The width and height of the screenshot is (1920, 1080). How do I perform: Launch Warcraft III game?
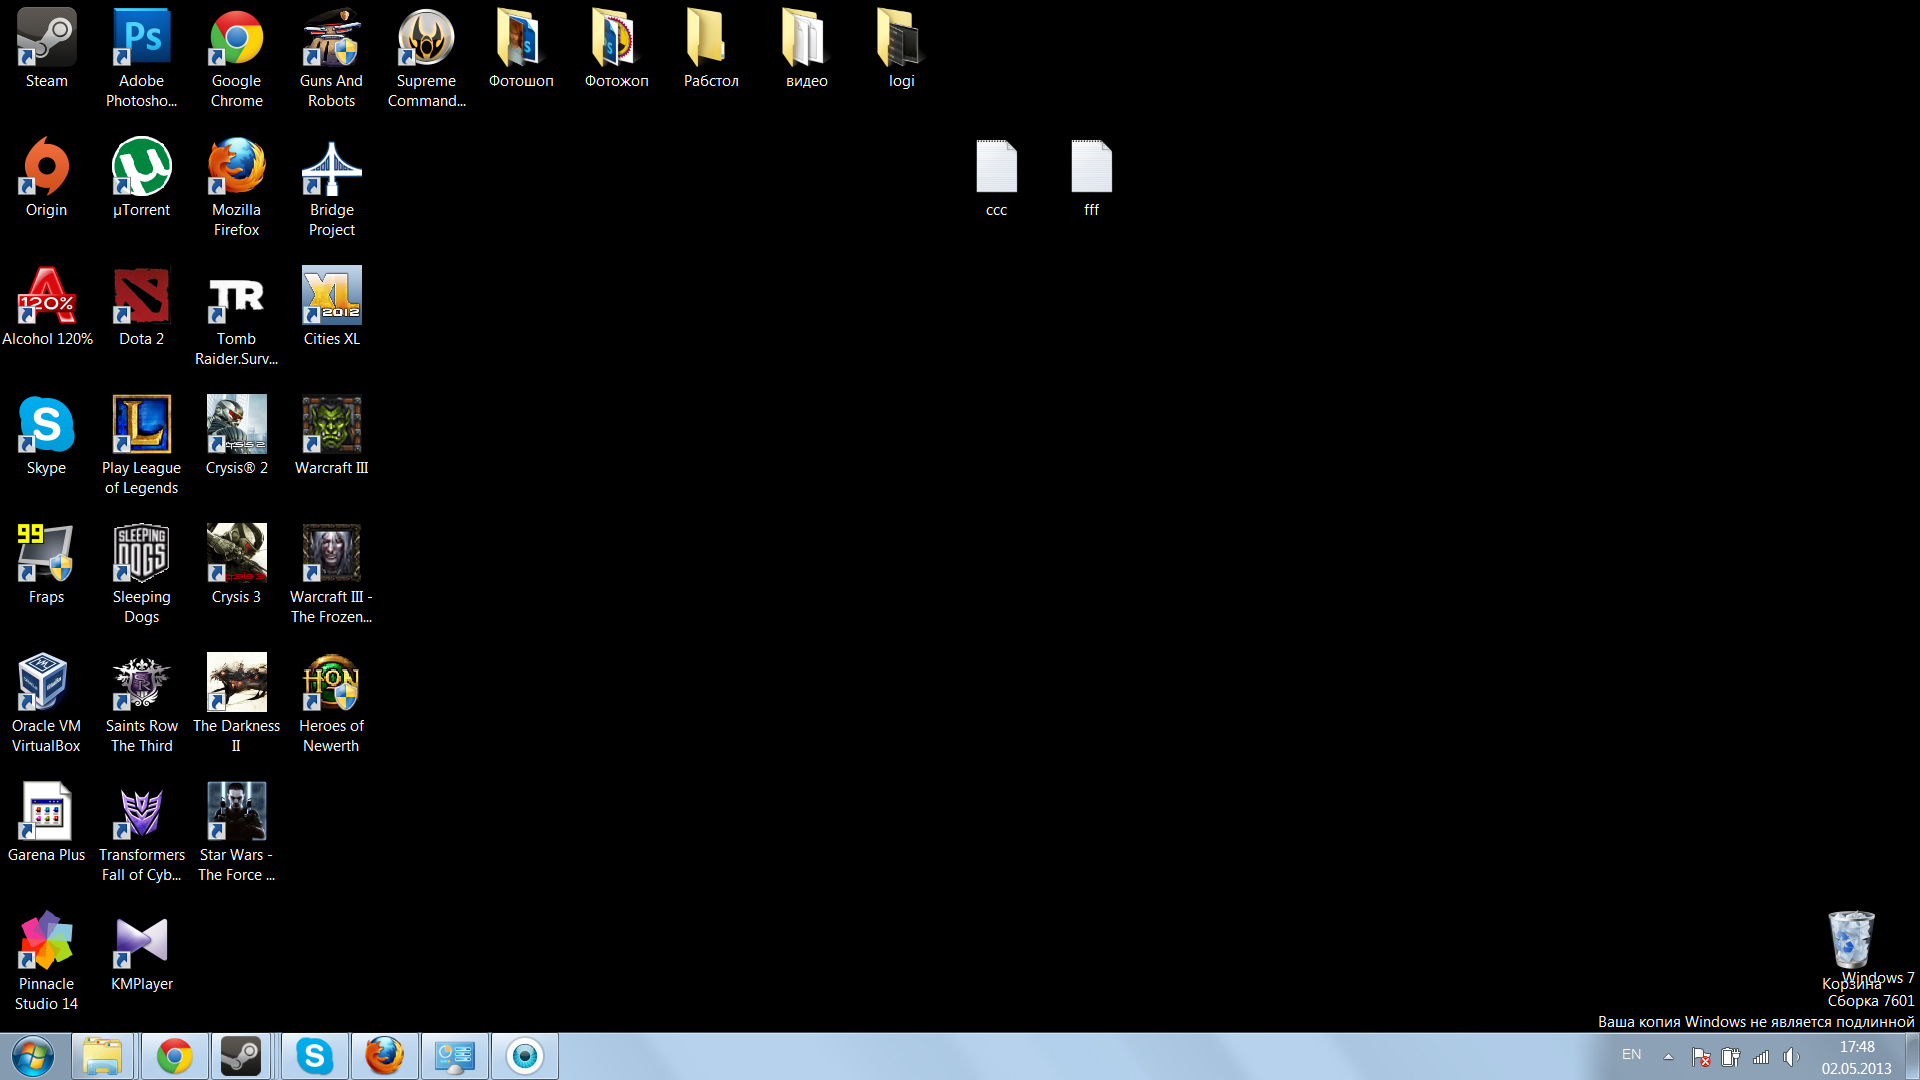tap(331, 435)
